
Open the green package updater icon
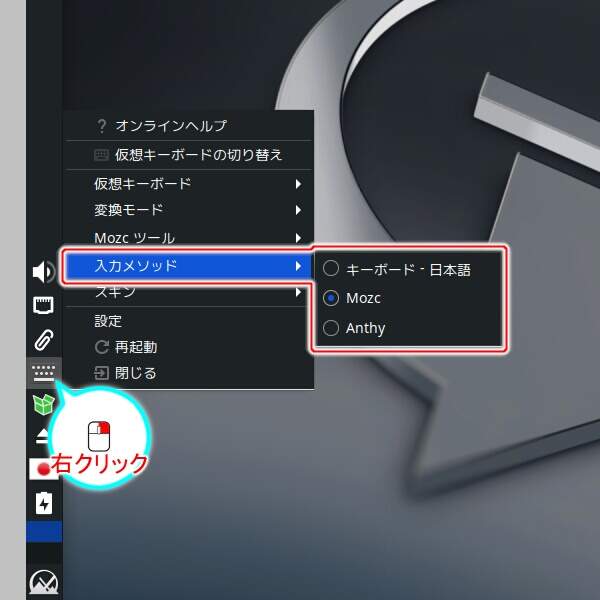coord(44,404)
